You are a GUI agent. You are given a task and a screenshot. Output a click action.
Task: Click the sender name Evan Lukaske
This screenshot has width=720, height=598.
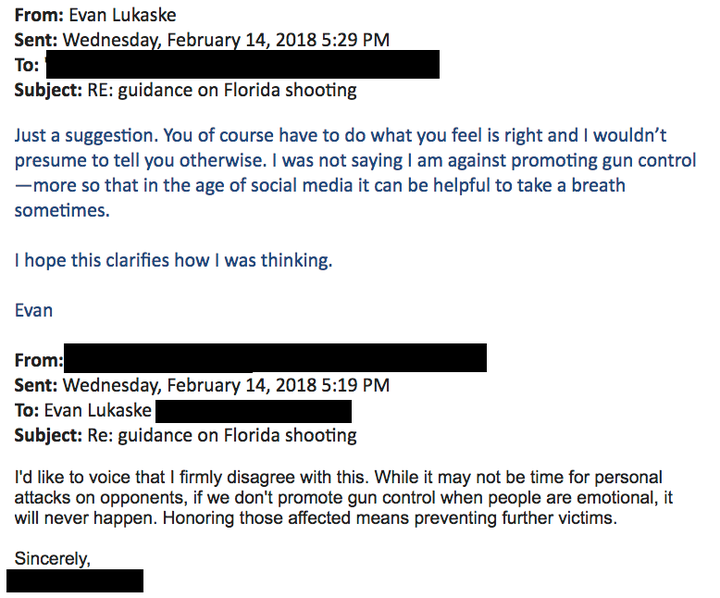tap(123, 15)
